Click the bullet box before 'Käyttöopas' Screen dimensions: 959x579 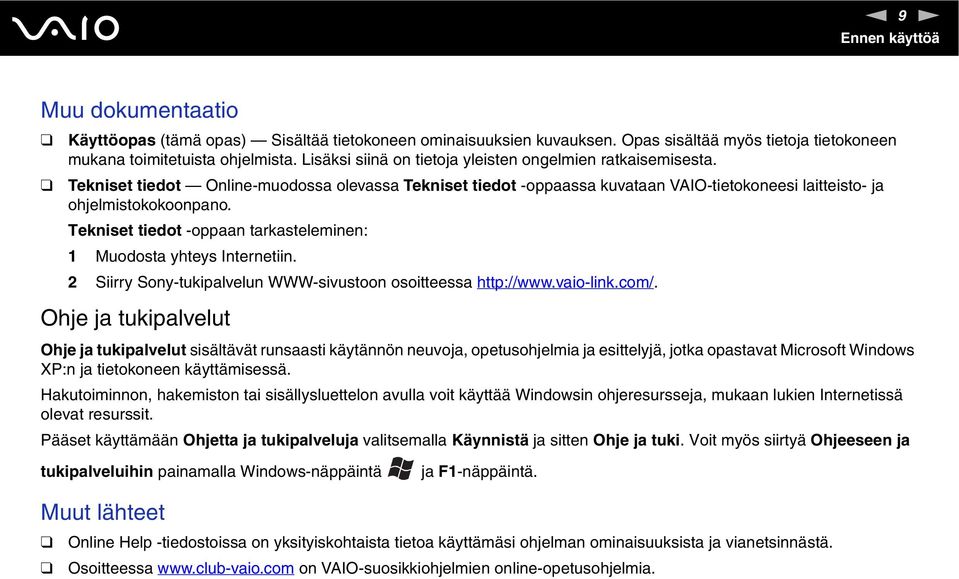click(46, 140)
